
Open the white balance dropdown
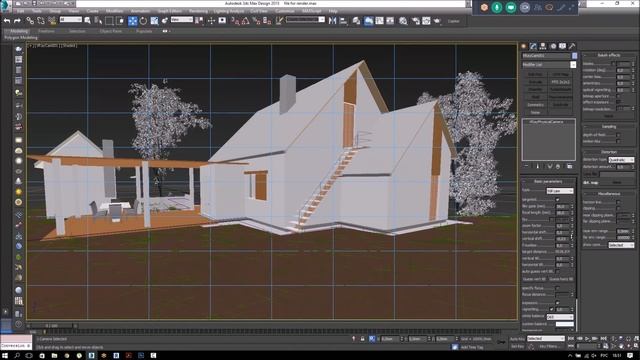click(x=560, y=317)
